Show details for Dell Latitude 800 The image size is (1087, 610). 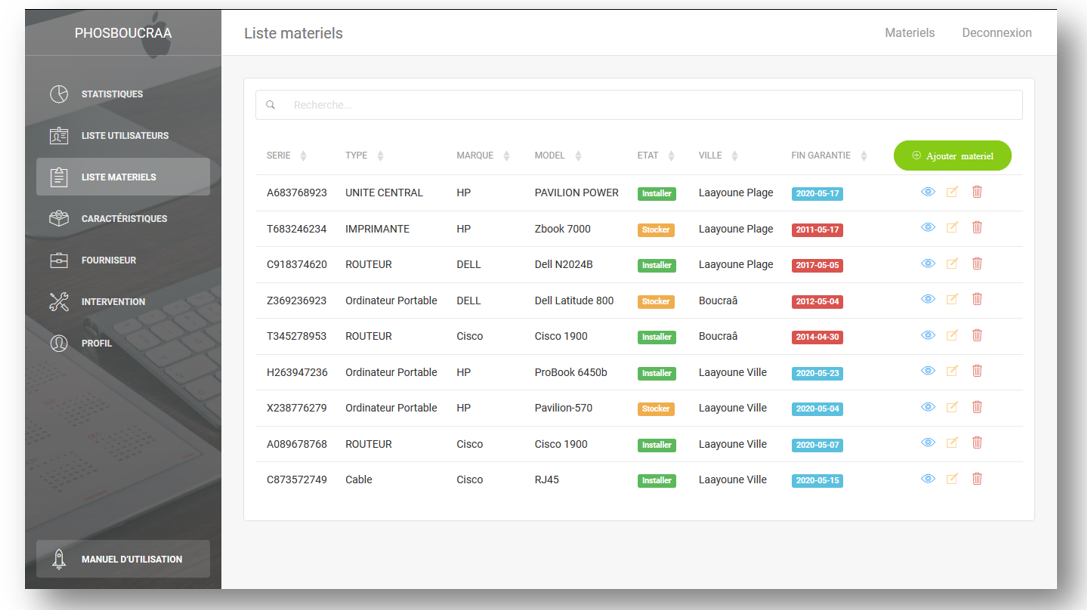(928, 300)
